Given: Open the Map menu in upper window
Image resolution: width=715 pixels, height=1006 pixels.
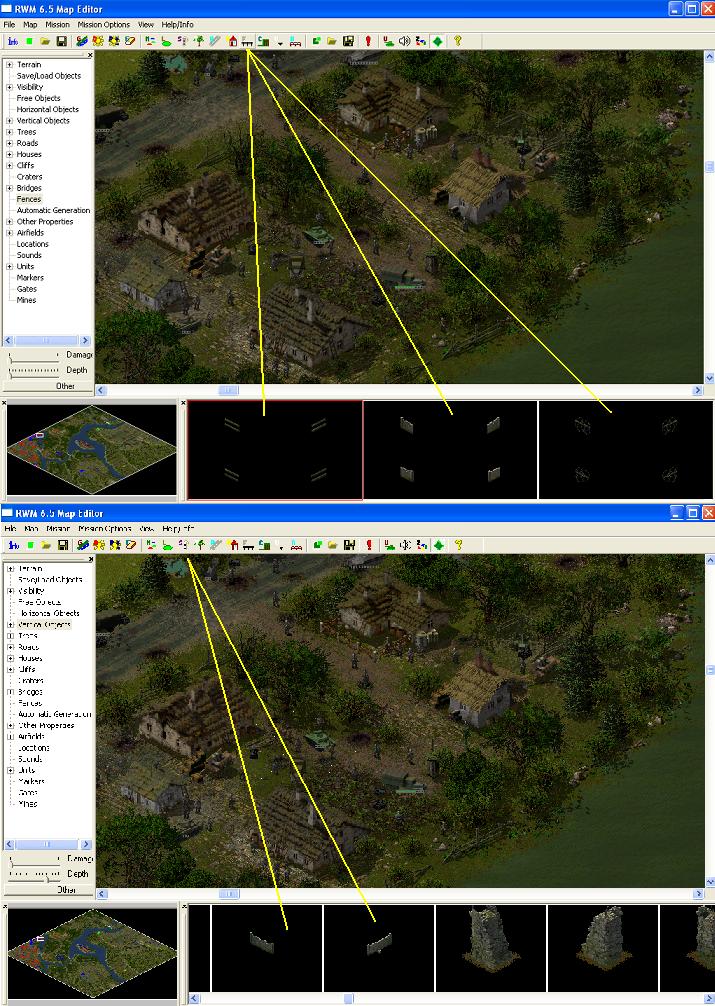Looking at the screenshot, I should point(30,24).
